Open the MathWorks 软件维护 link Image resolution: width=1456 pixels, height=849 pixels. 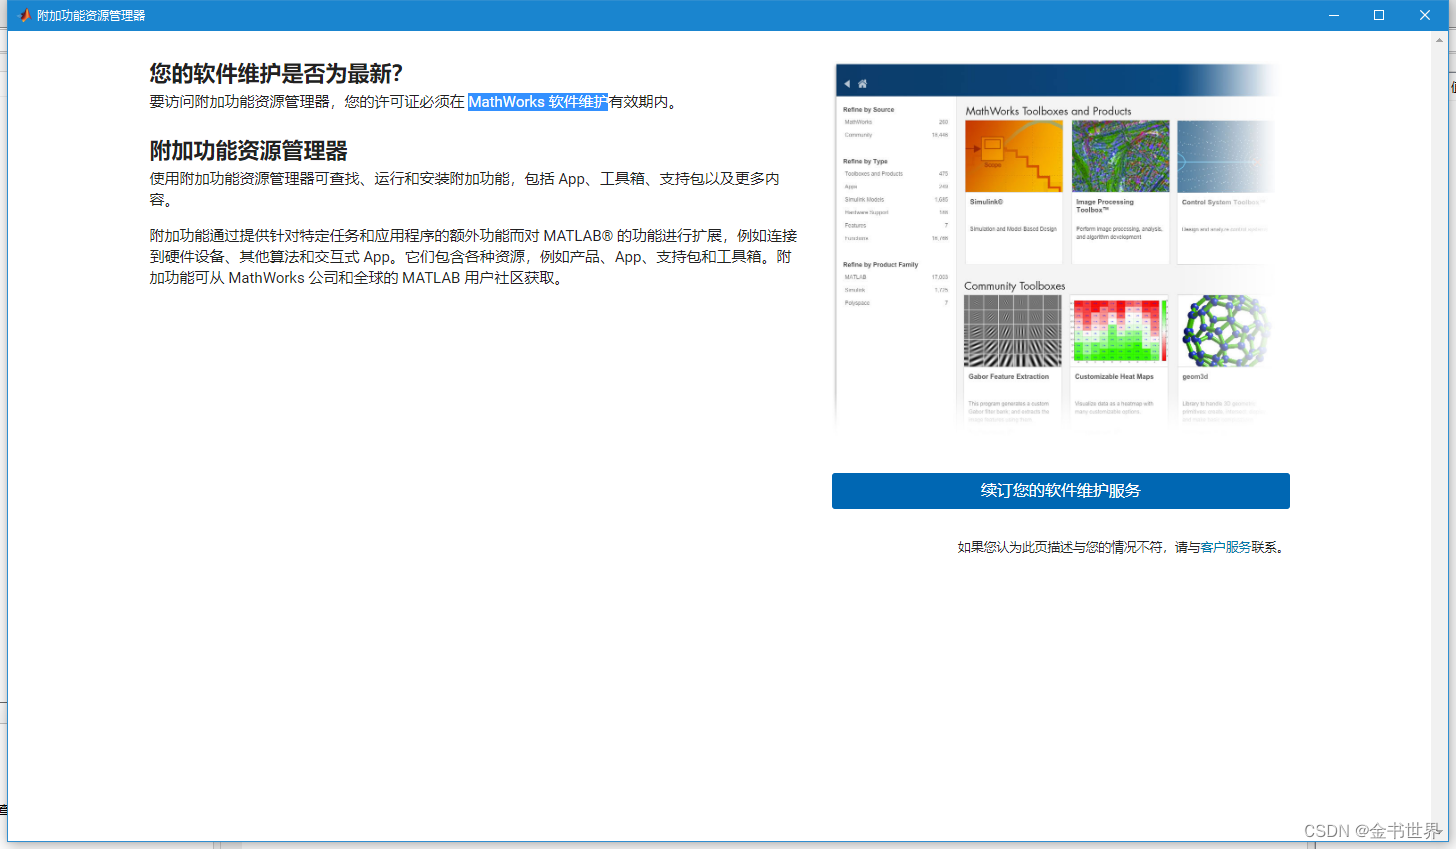tap(538, 101)
